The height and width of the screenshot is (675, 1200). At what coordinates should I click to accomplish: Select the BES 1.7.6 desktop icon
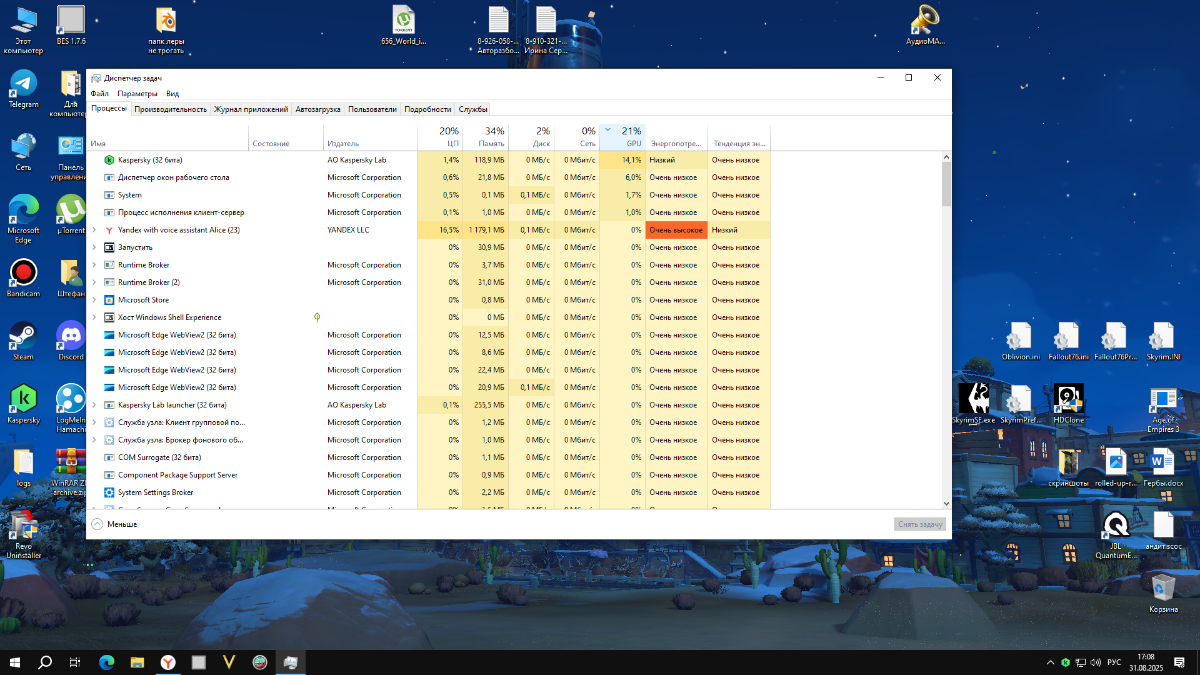coord(71,26)
